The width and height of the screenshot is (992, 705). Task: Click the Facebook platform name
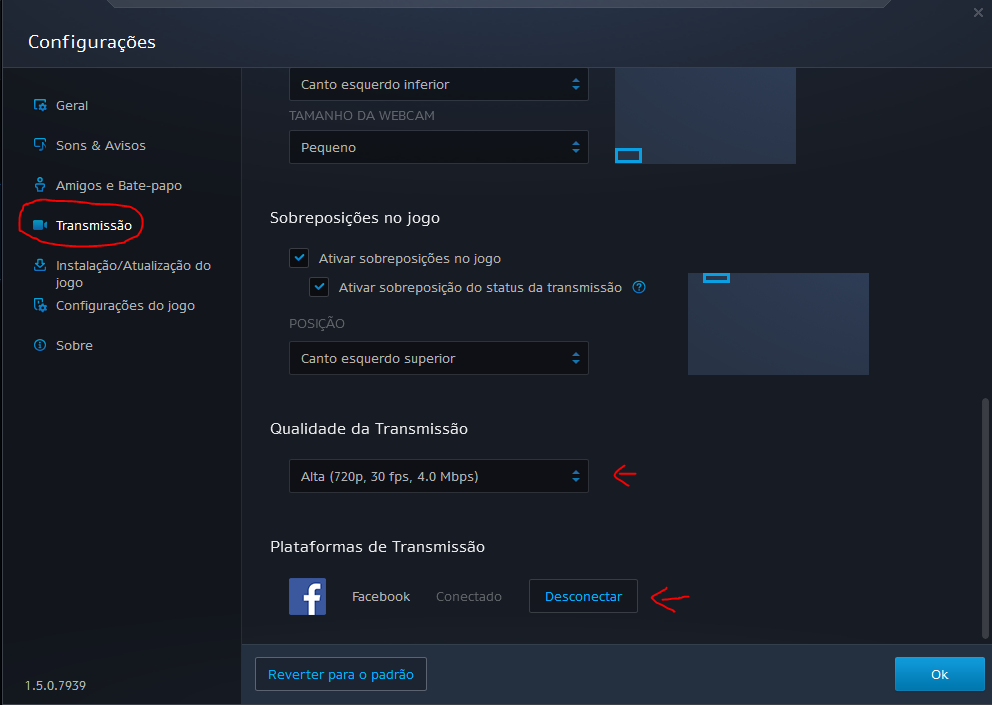click(x=381, y=596)
